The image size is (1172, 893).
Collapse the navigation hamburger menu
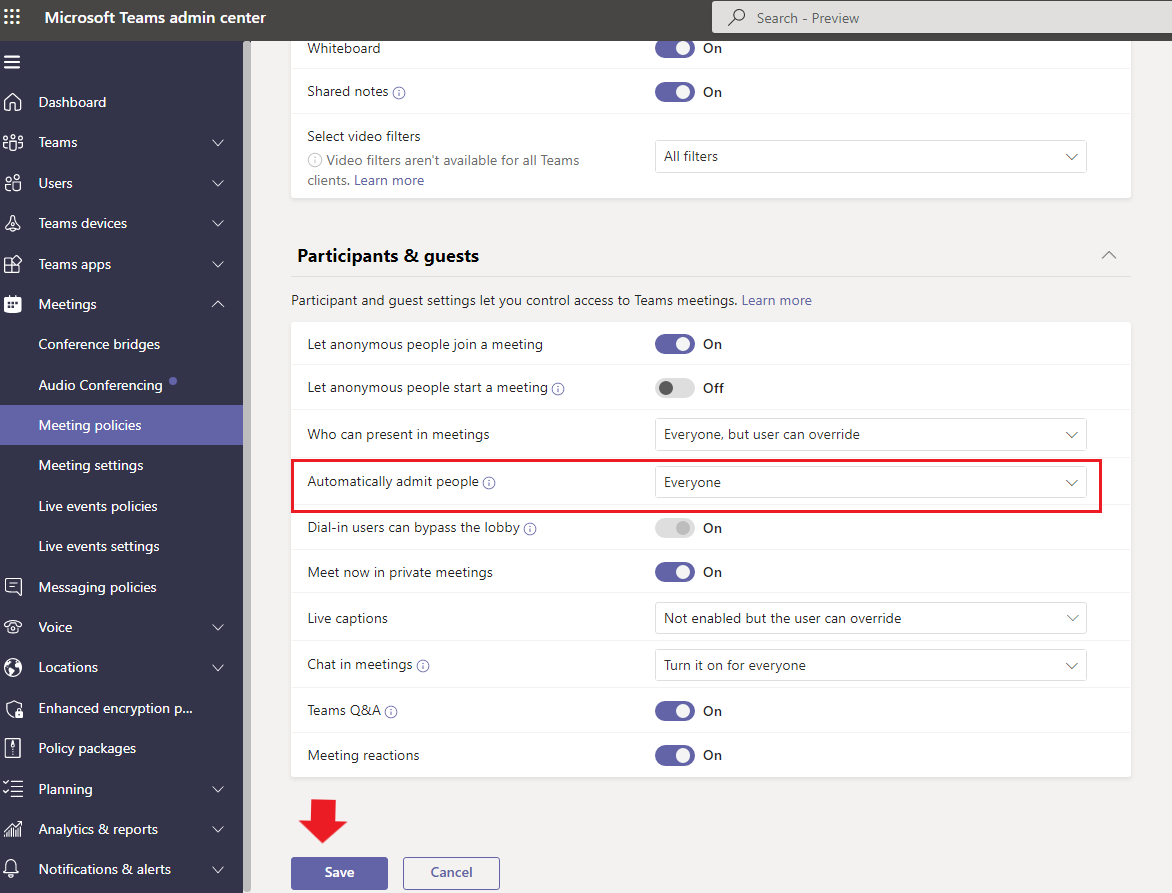12,62
